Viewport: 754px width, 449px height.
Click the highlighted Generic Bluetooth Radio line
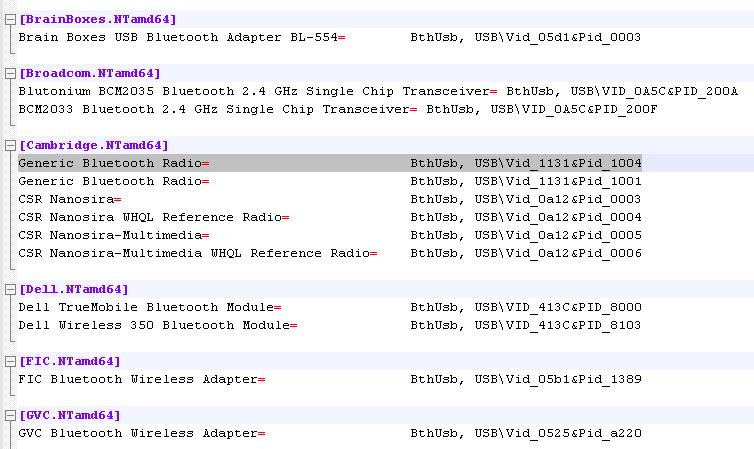tap(330, 163)
